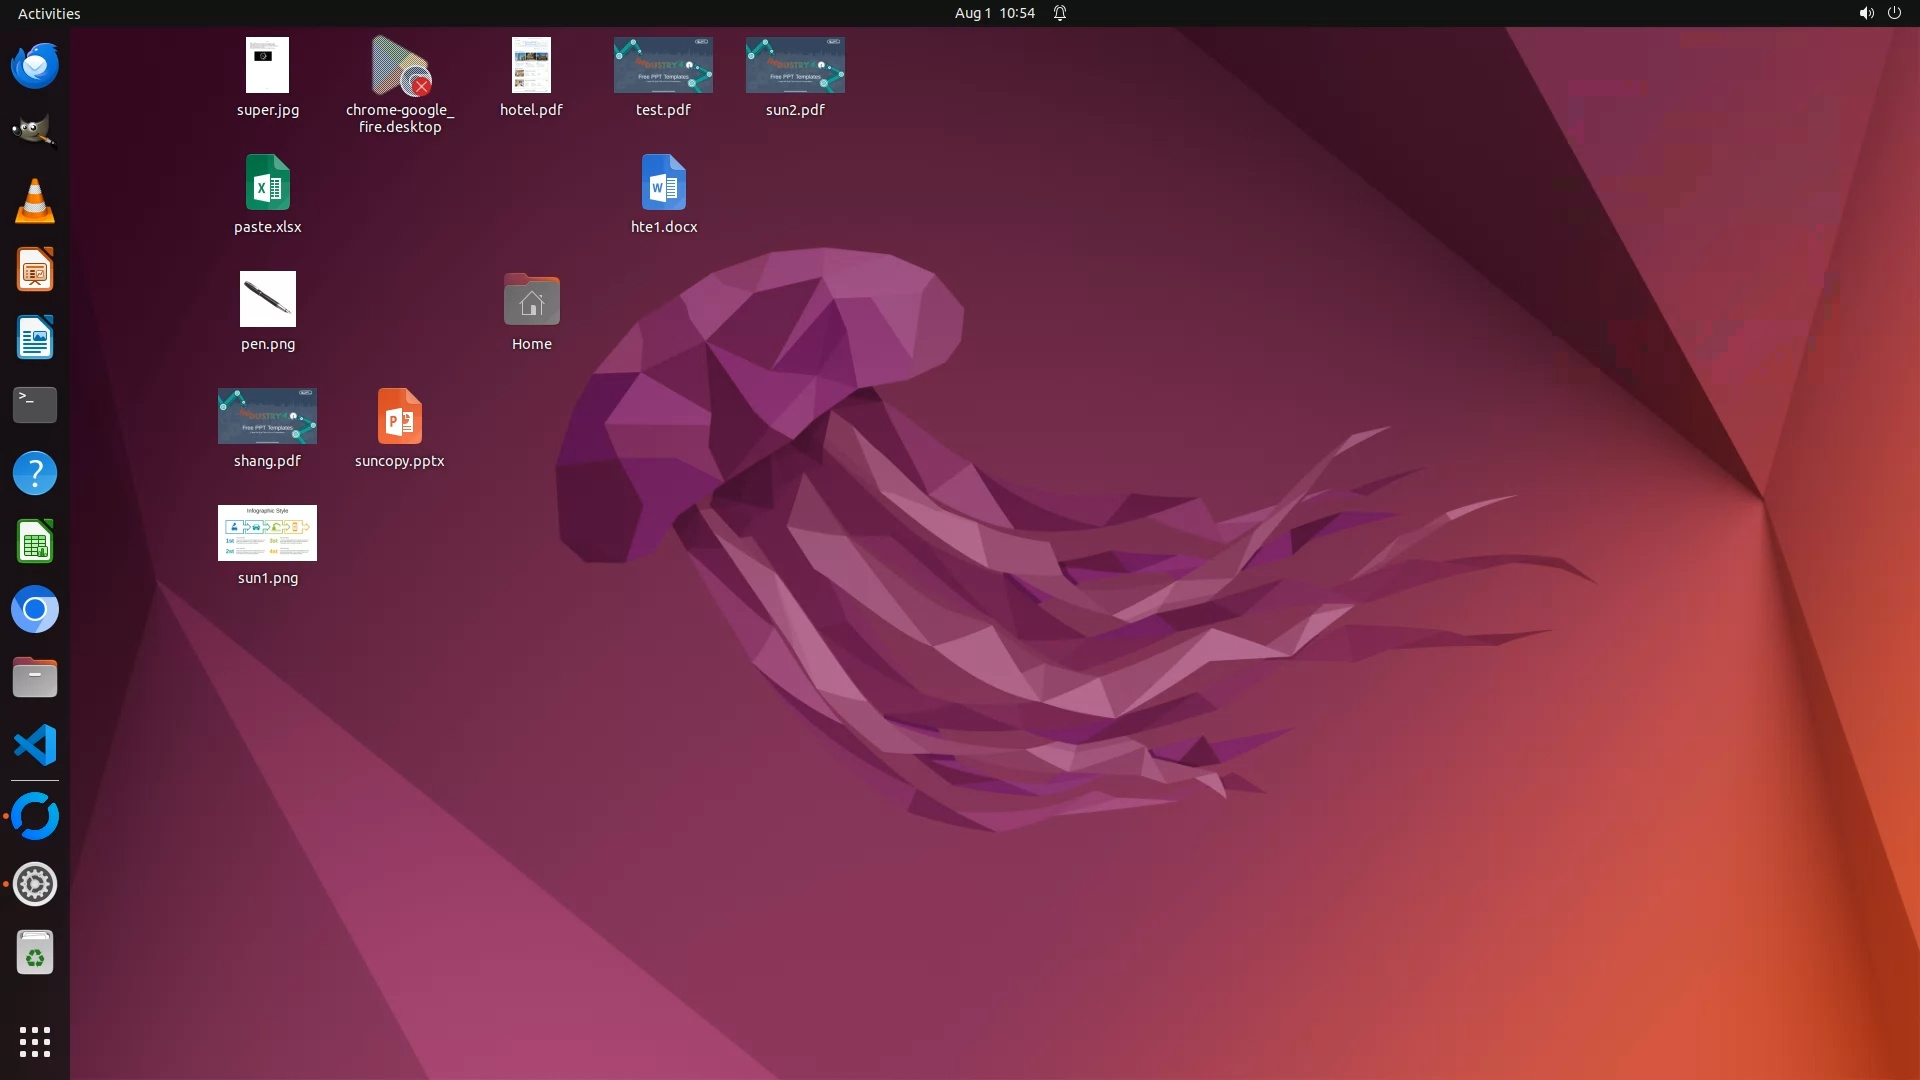The width and height of the screenshot is (1920, 1080).
Task: Open Visual Studio Code from dock
Action: click(35, 746)
